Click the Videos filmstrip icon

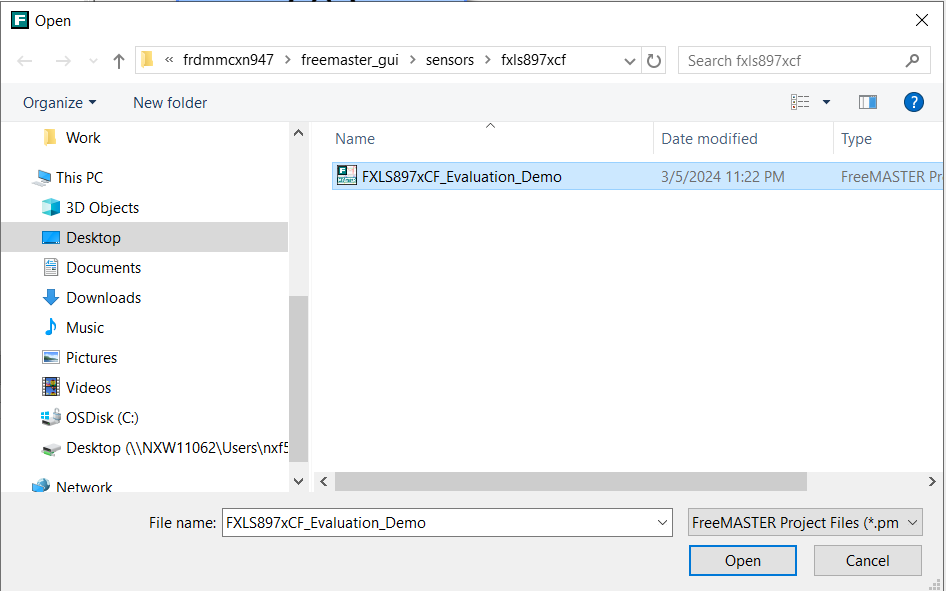pyautogui.click(x=51, y=387)
